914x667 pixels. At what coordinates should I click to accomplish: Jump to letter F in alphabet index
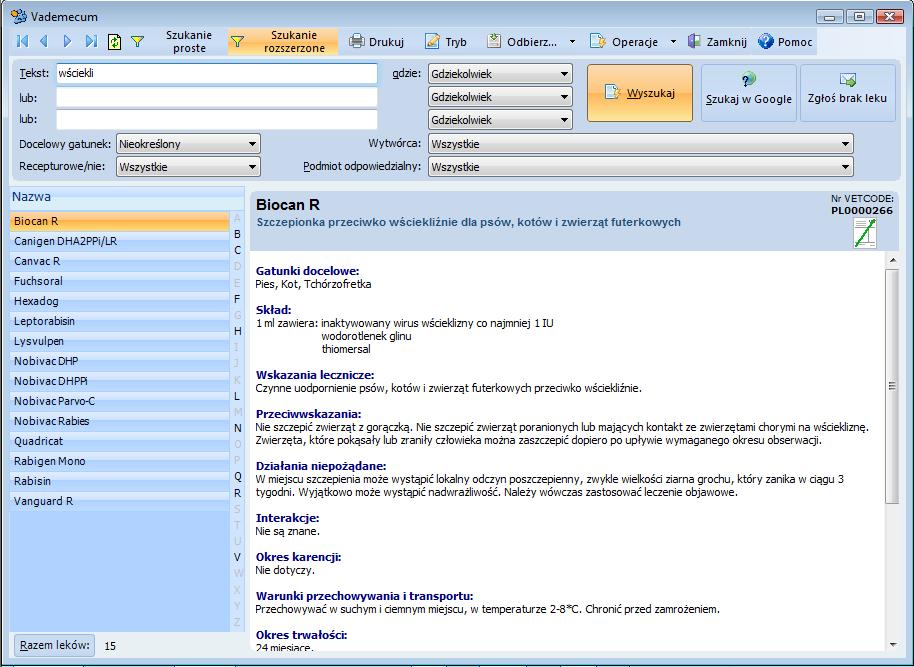point(237,299)
